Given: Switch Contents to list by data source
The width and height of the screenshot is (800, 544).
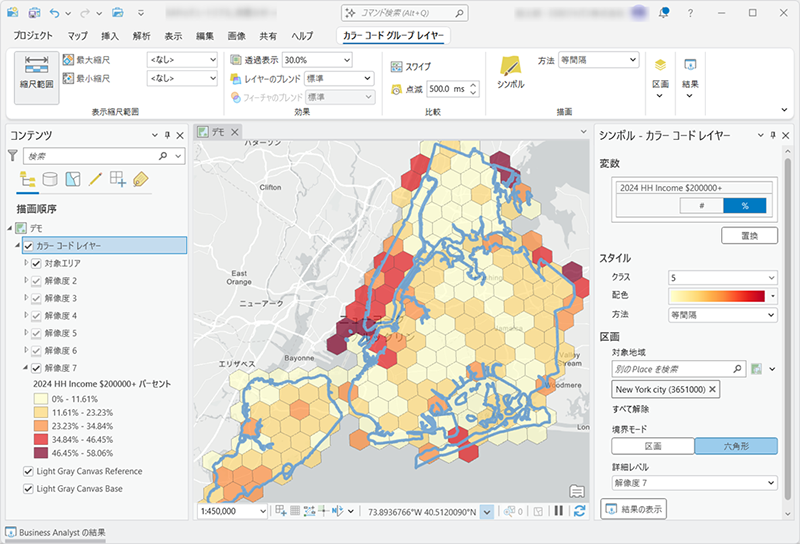Looking at the screenshot, I should pyautogui.click(x=49, y=180).
